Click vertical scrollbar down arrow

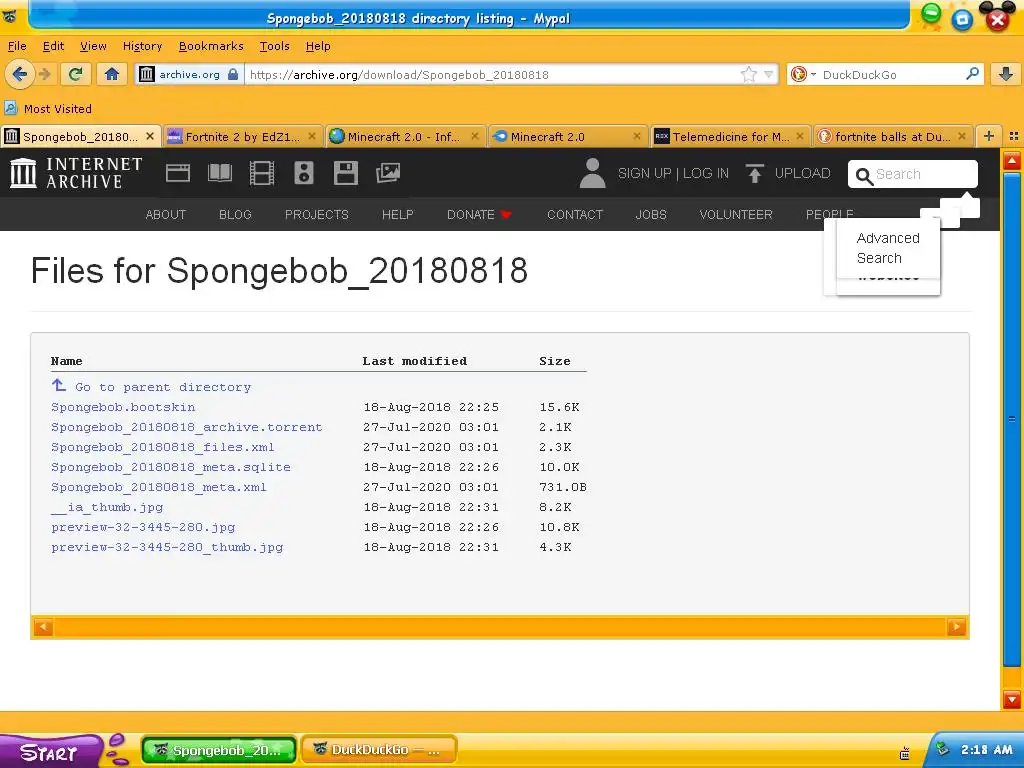[1012, 699]
